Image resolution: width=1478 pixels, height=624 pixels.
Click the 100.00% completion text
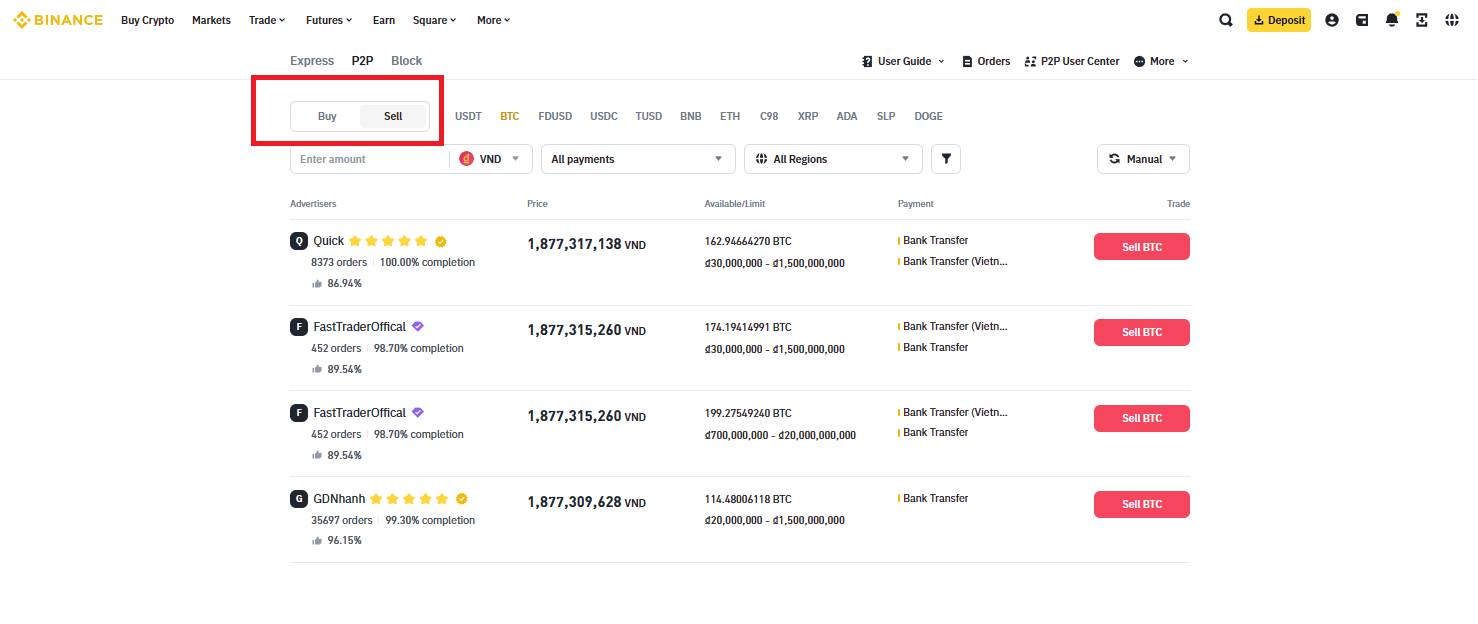427,262
